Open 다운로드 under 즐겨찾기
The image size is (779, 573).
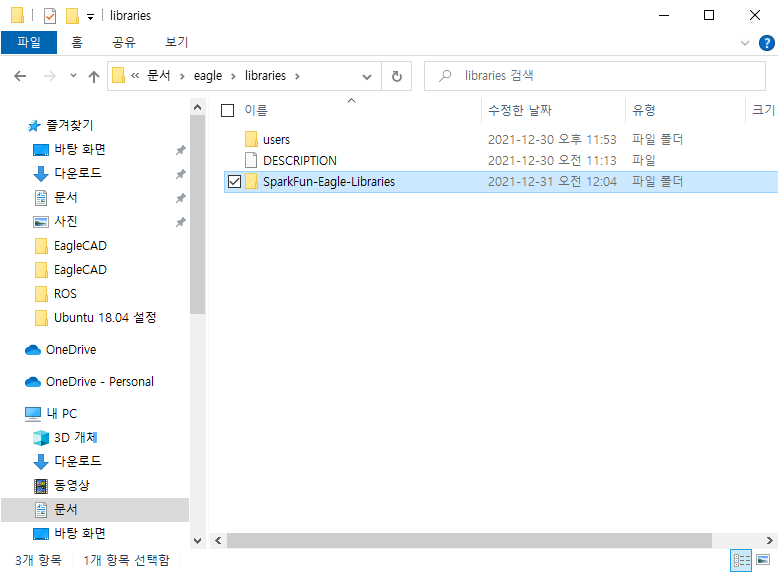78,173
